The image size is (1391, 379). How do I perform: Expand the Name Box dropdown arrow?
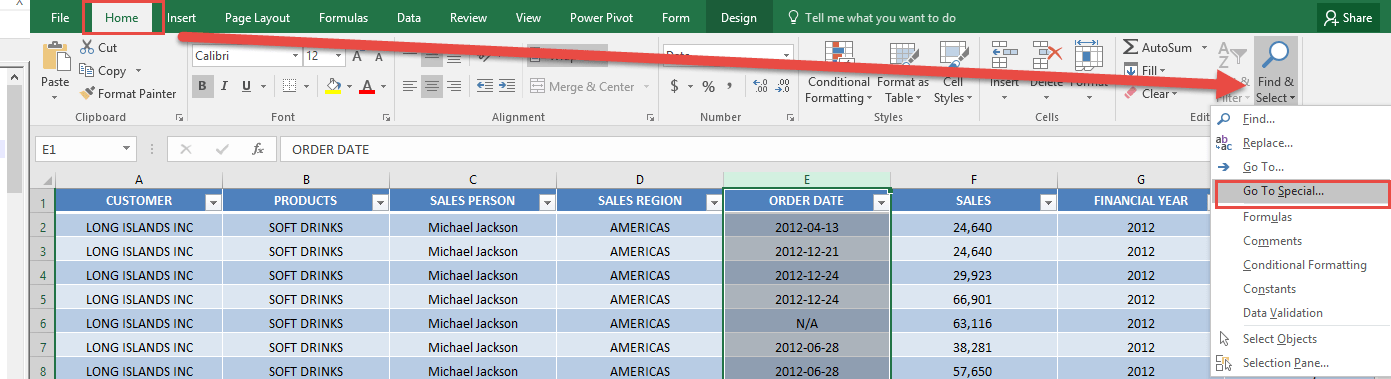tap(126, 150)
